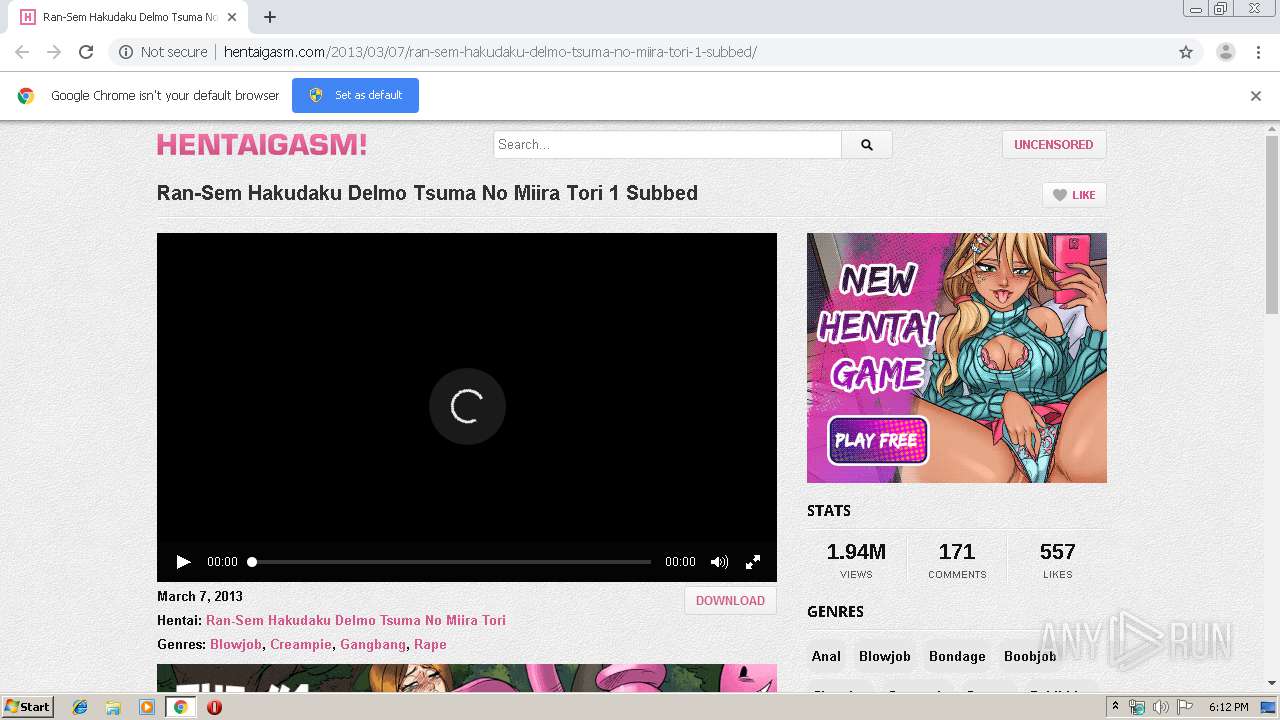Open the Windows Start menu
The width and height of the screenshot is (1280, 720).
point(28,706)
